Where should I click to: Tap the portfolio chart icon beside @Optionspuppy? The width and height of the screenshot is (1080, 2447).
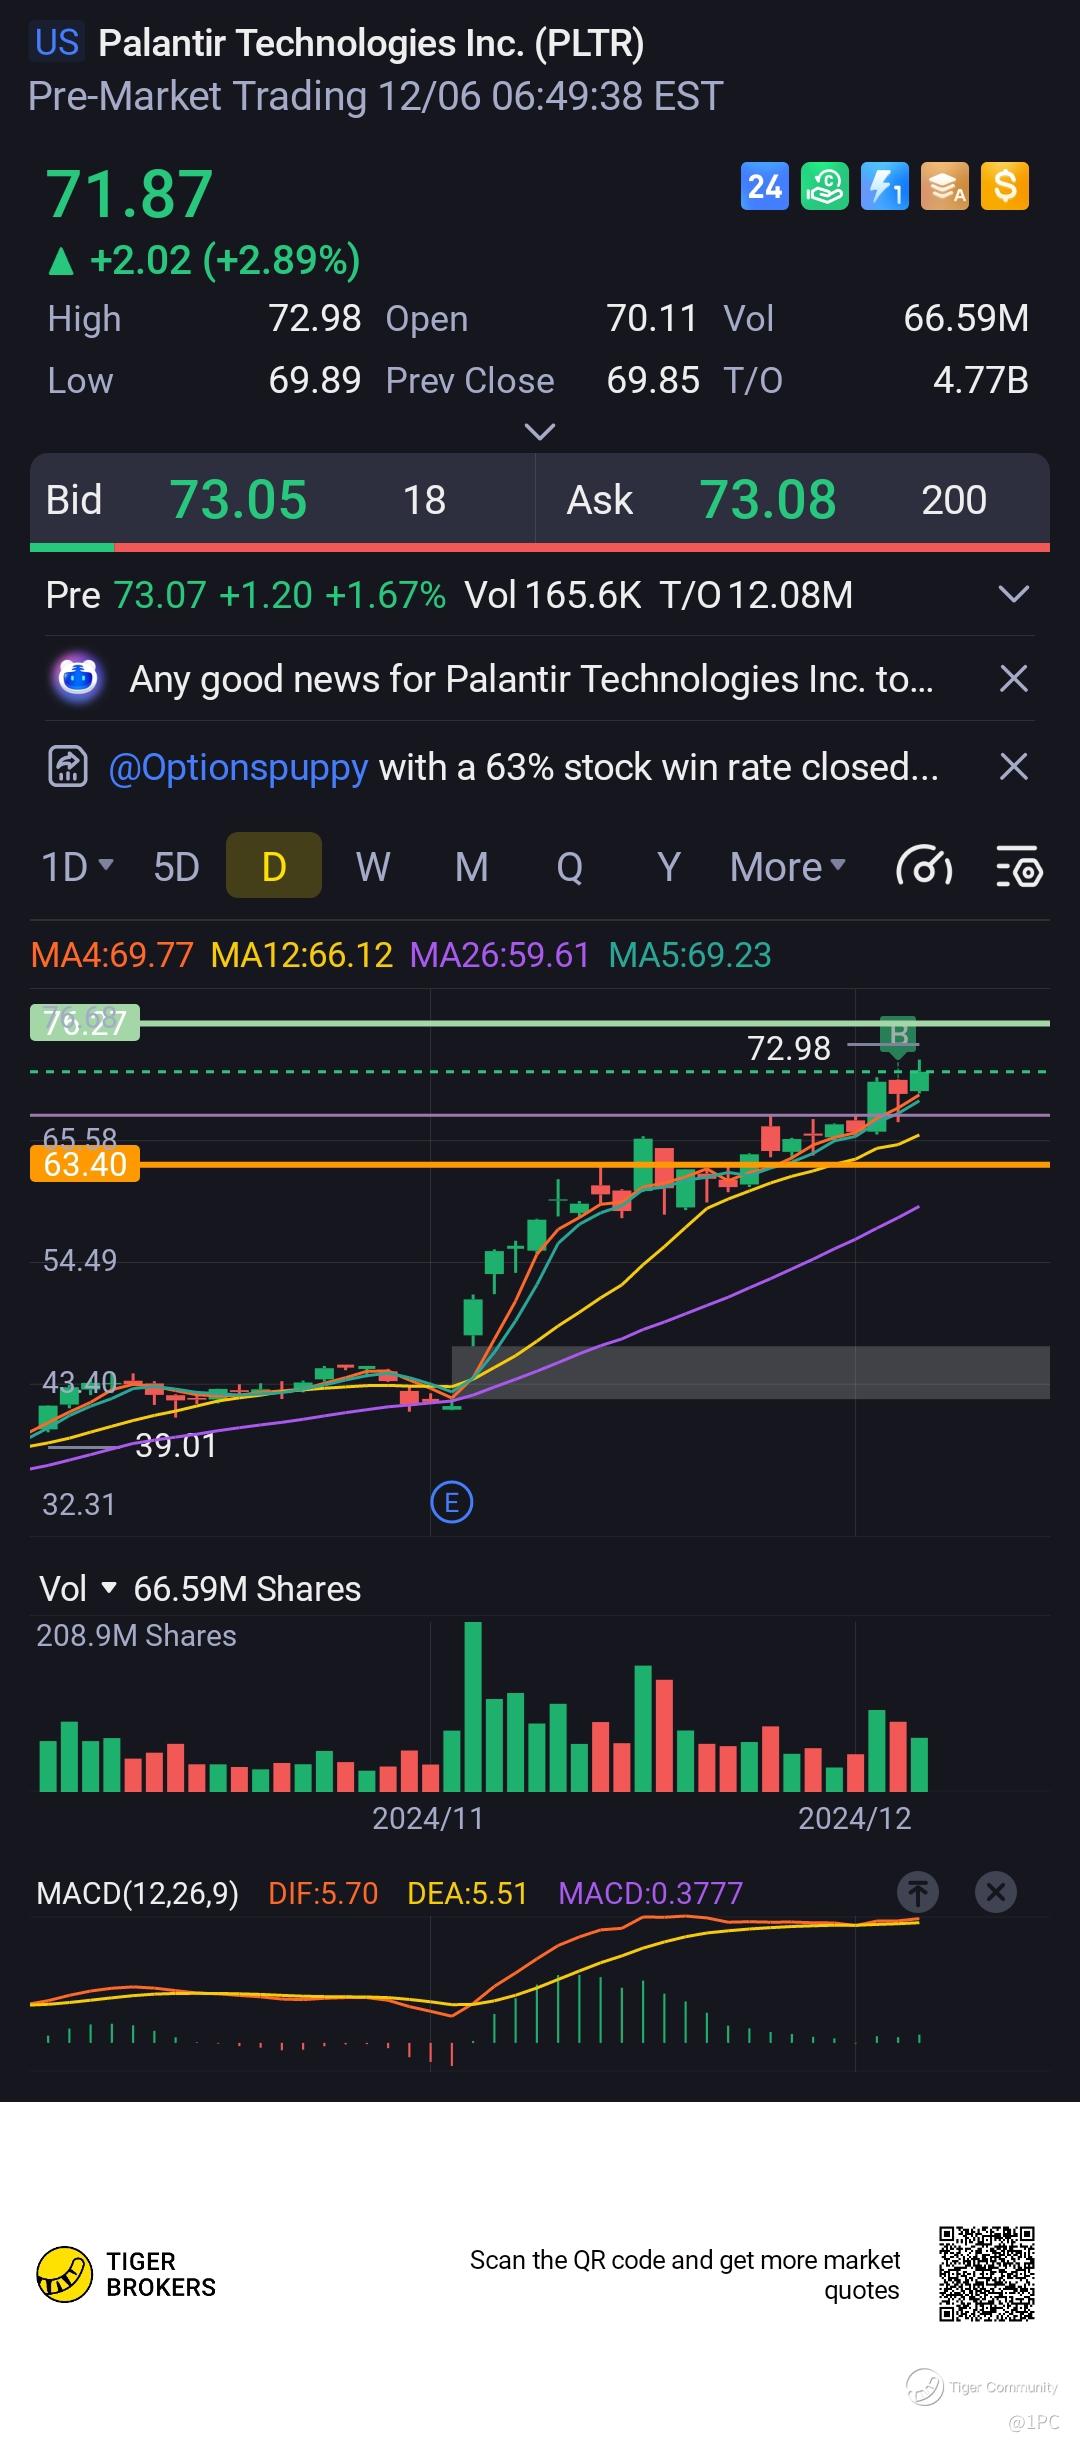[68, 767]
